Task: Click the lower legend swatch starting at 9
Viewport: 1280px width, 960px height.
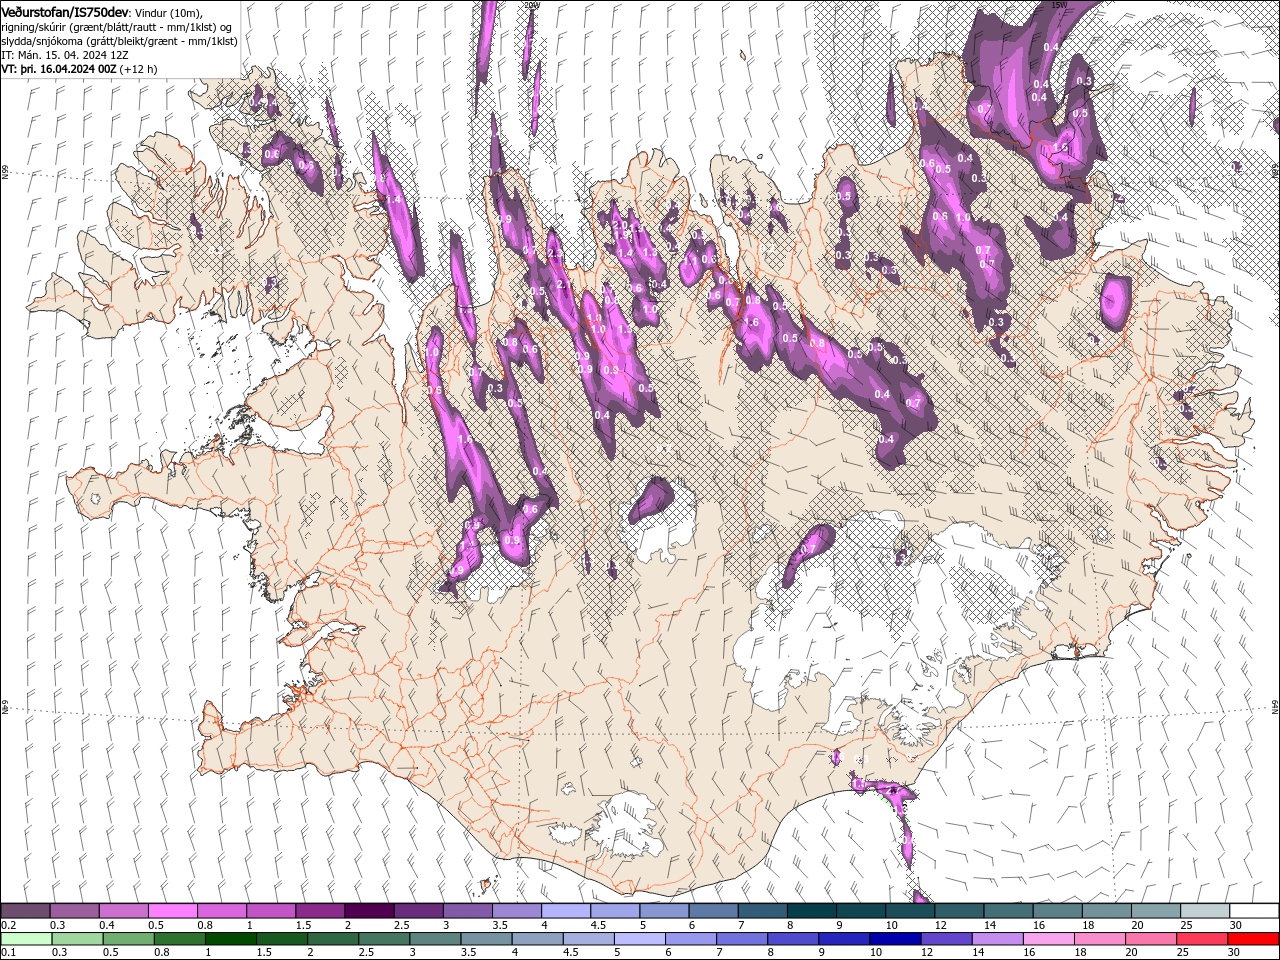Action: tap(844, 939)
